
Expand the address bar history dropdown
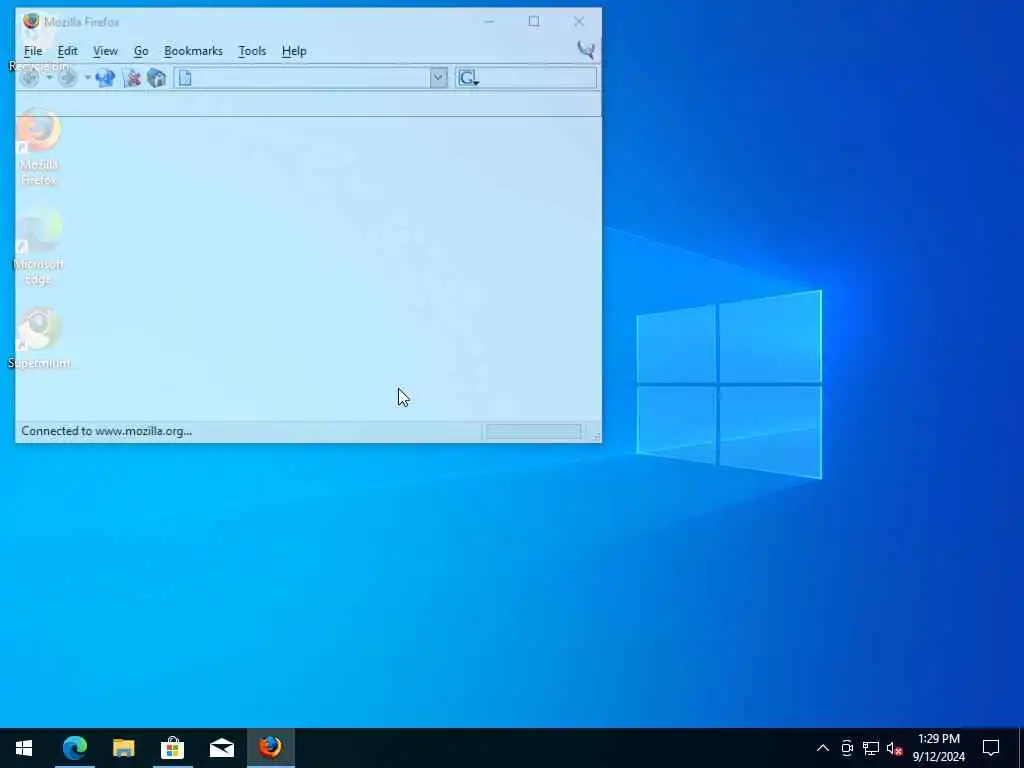[x=438, y=78]
